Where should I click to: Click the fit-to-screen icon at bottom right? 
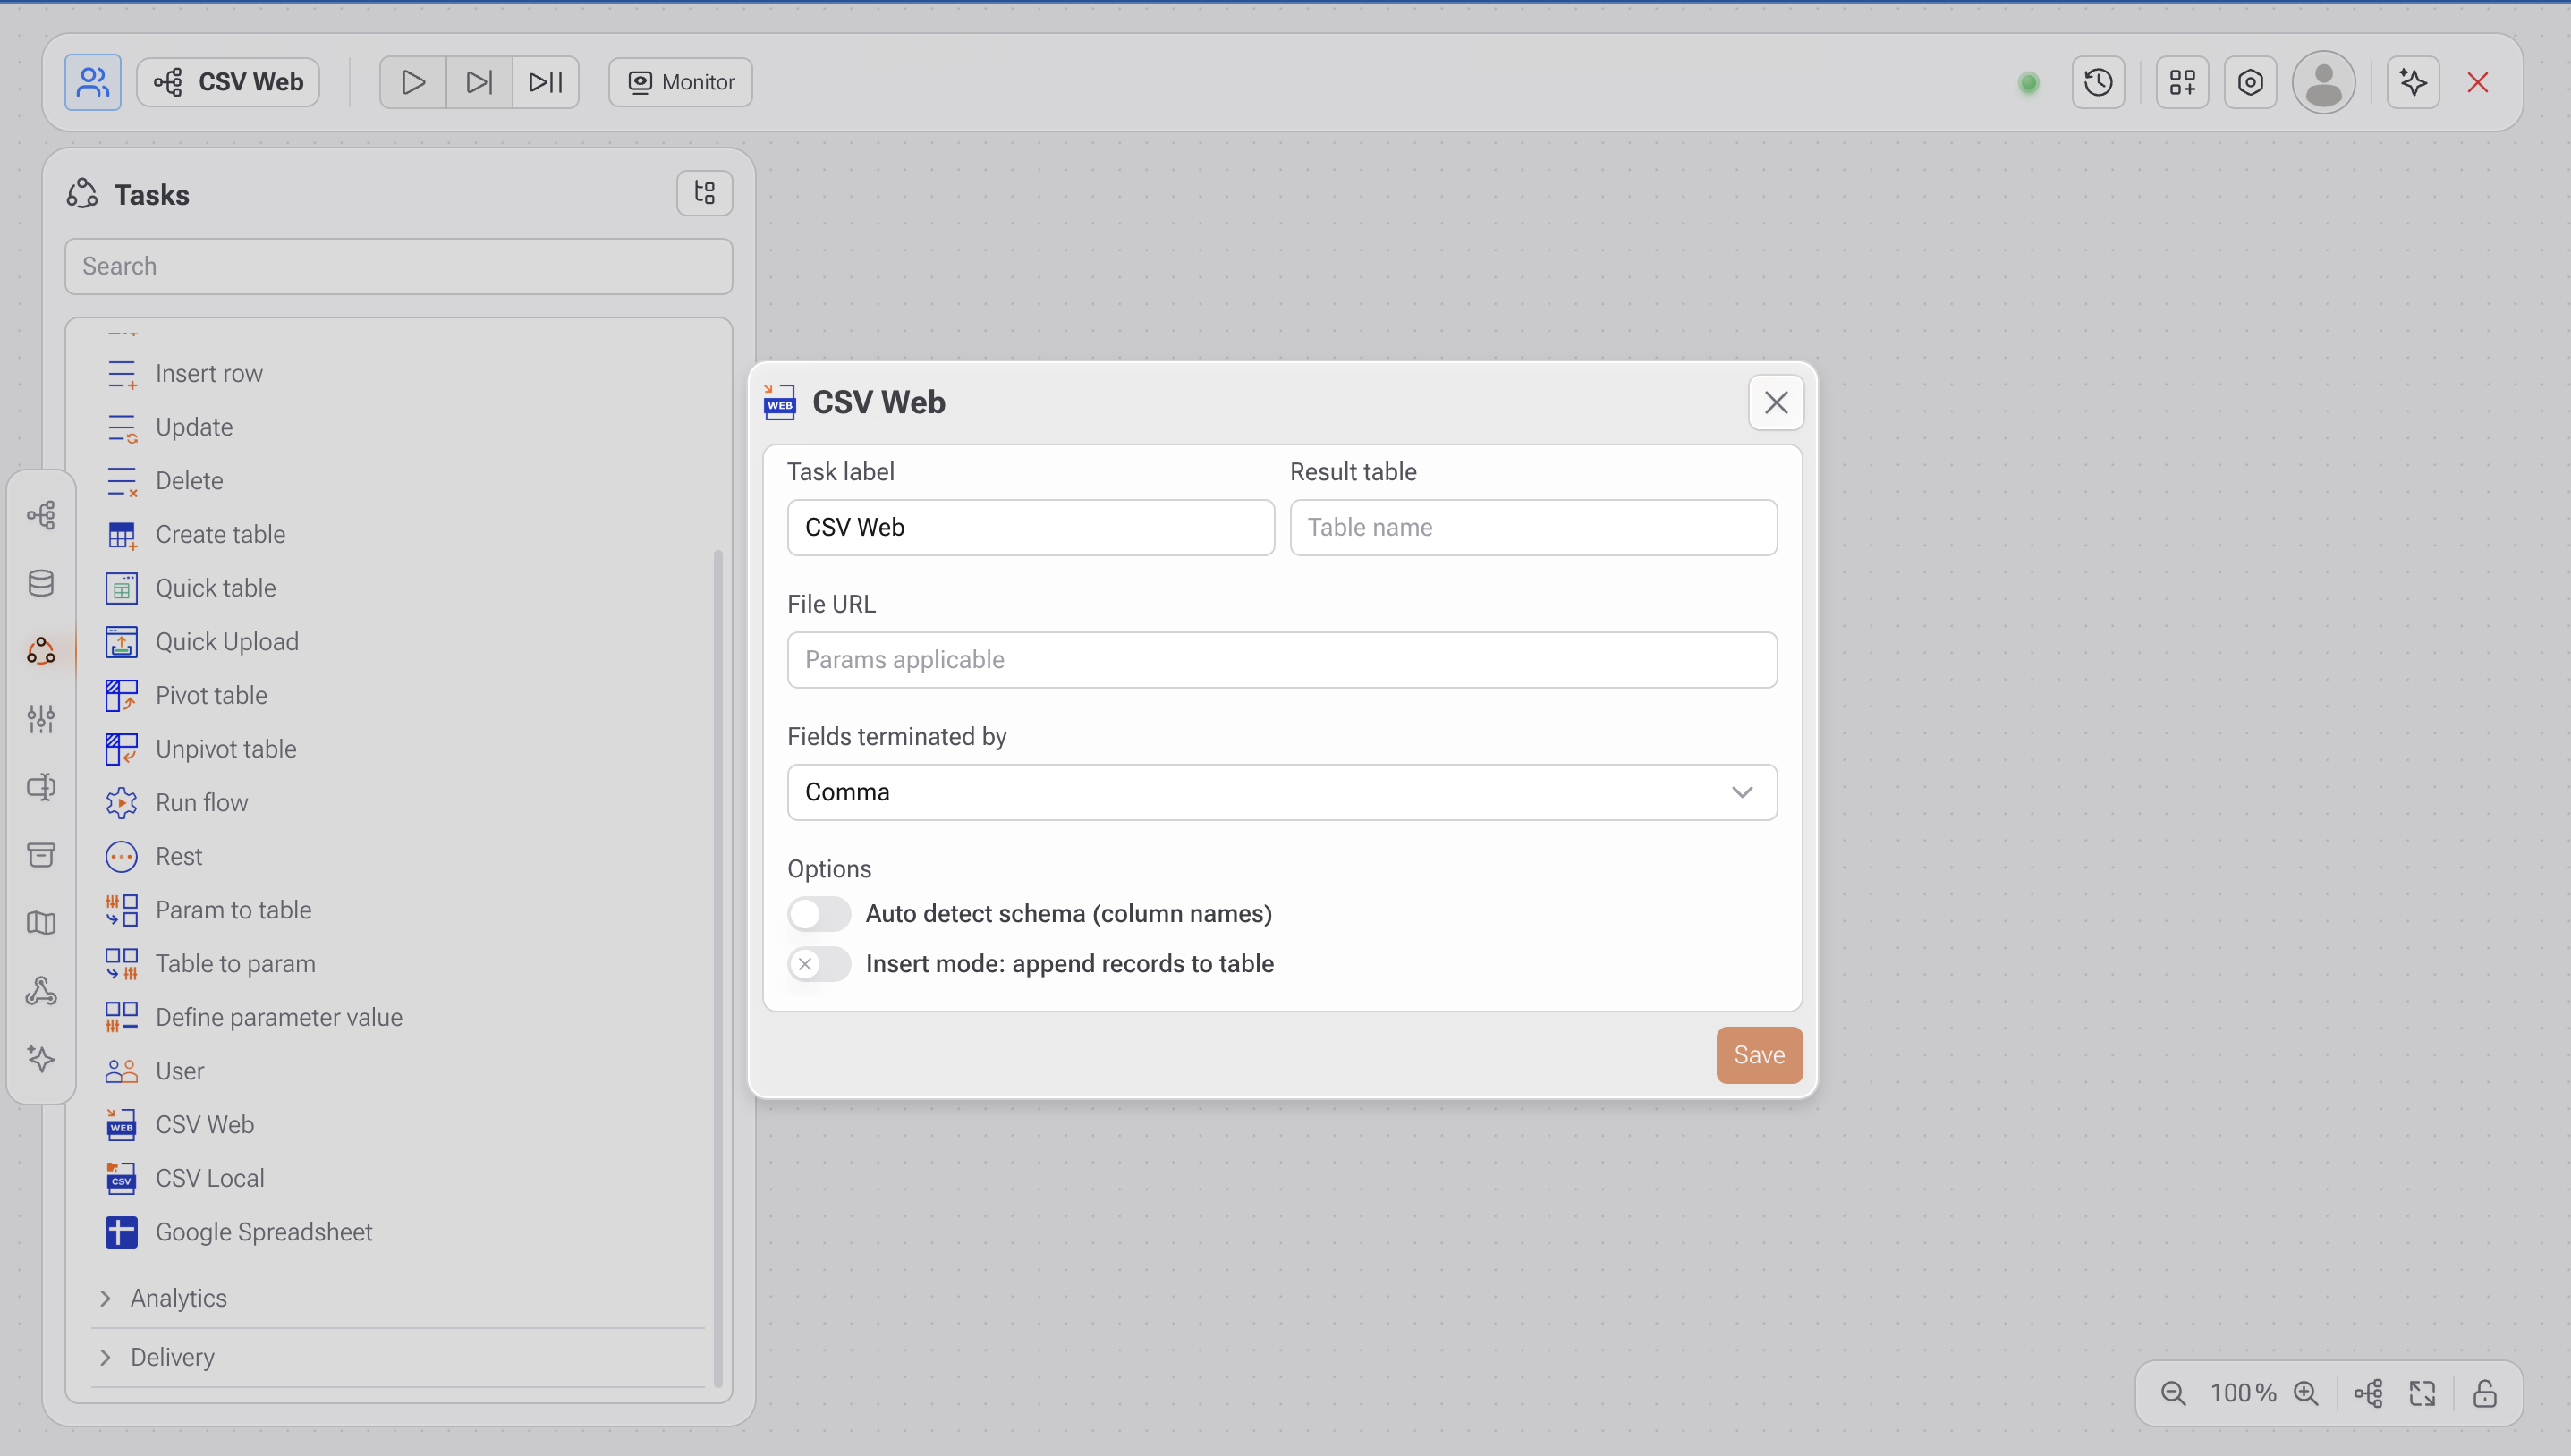pyautogui.click(x=2422, y=1393)
